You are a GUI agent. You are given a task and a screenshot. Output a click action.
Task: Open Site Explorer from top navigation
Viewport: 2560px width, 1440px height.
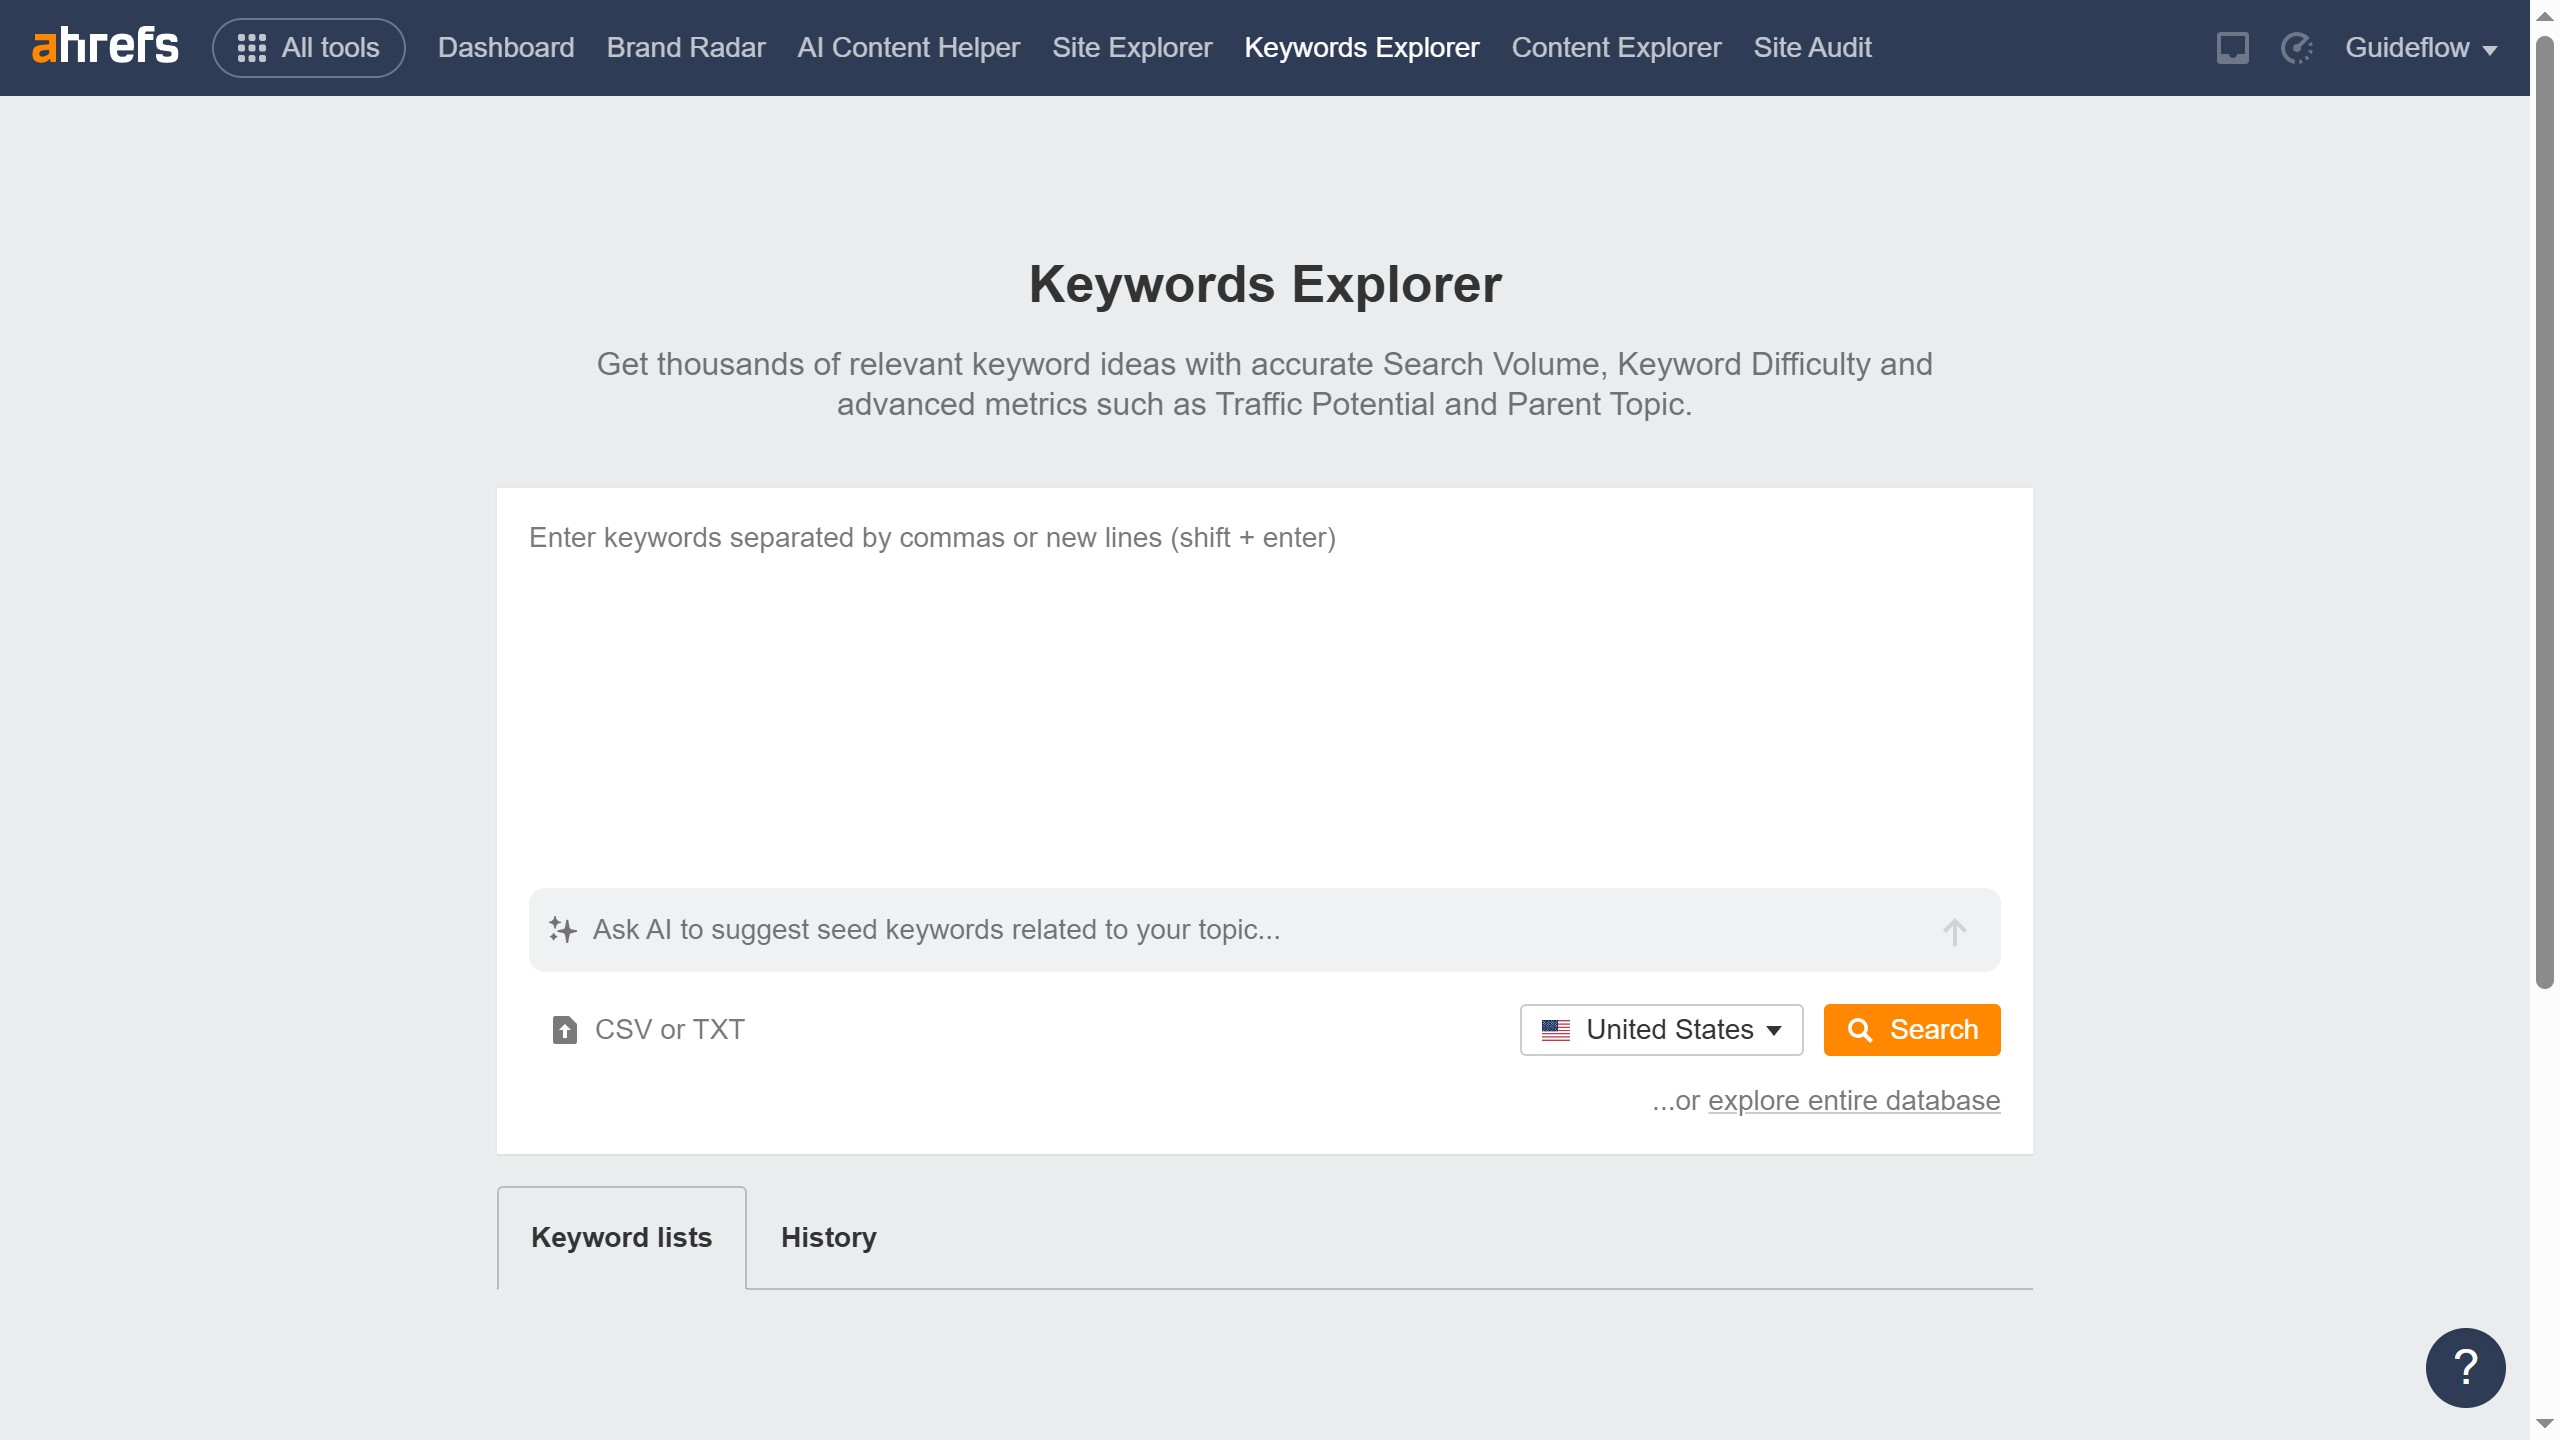pyautogui.click(x=1131, y=47)
